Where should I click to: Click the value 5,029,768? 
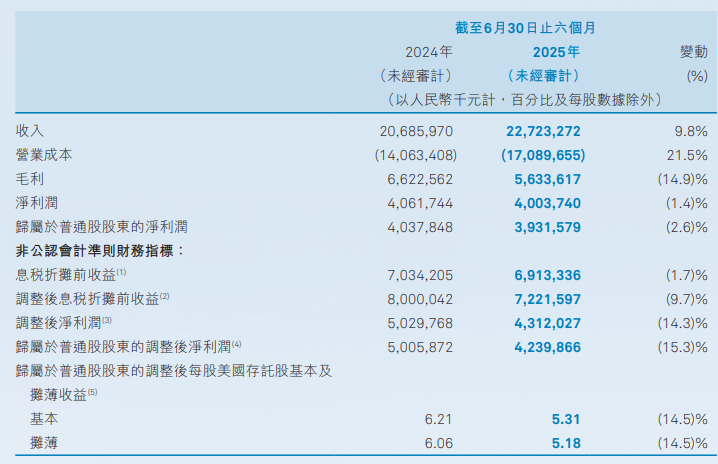420,323
